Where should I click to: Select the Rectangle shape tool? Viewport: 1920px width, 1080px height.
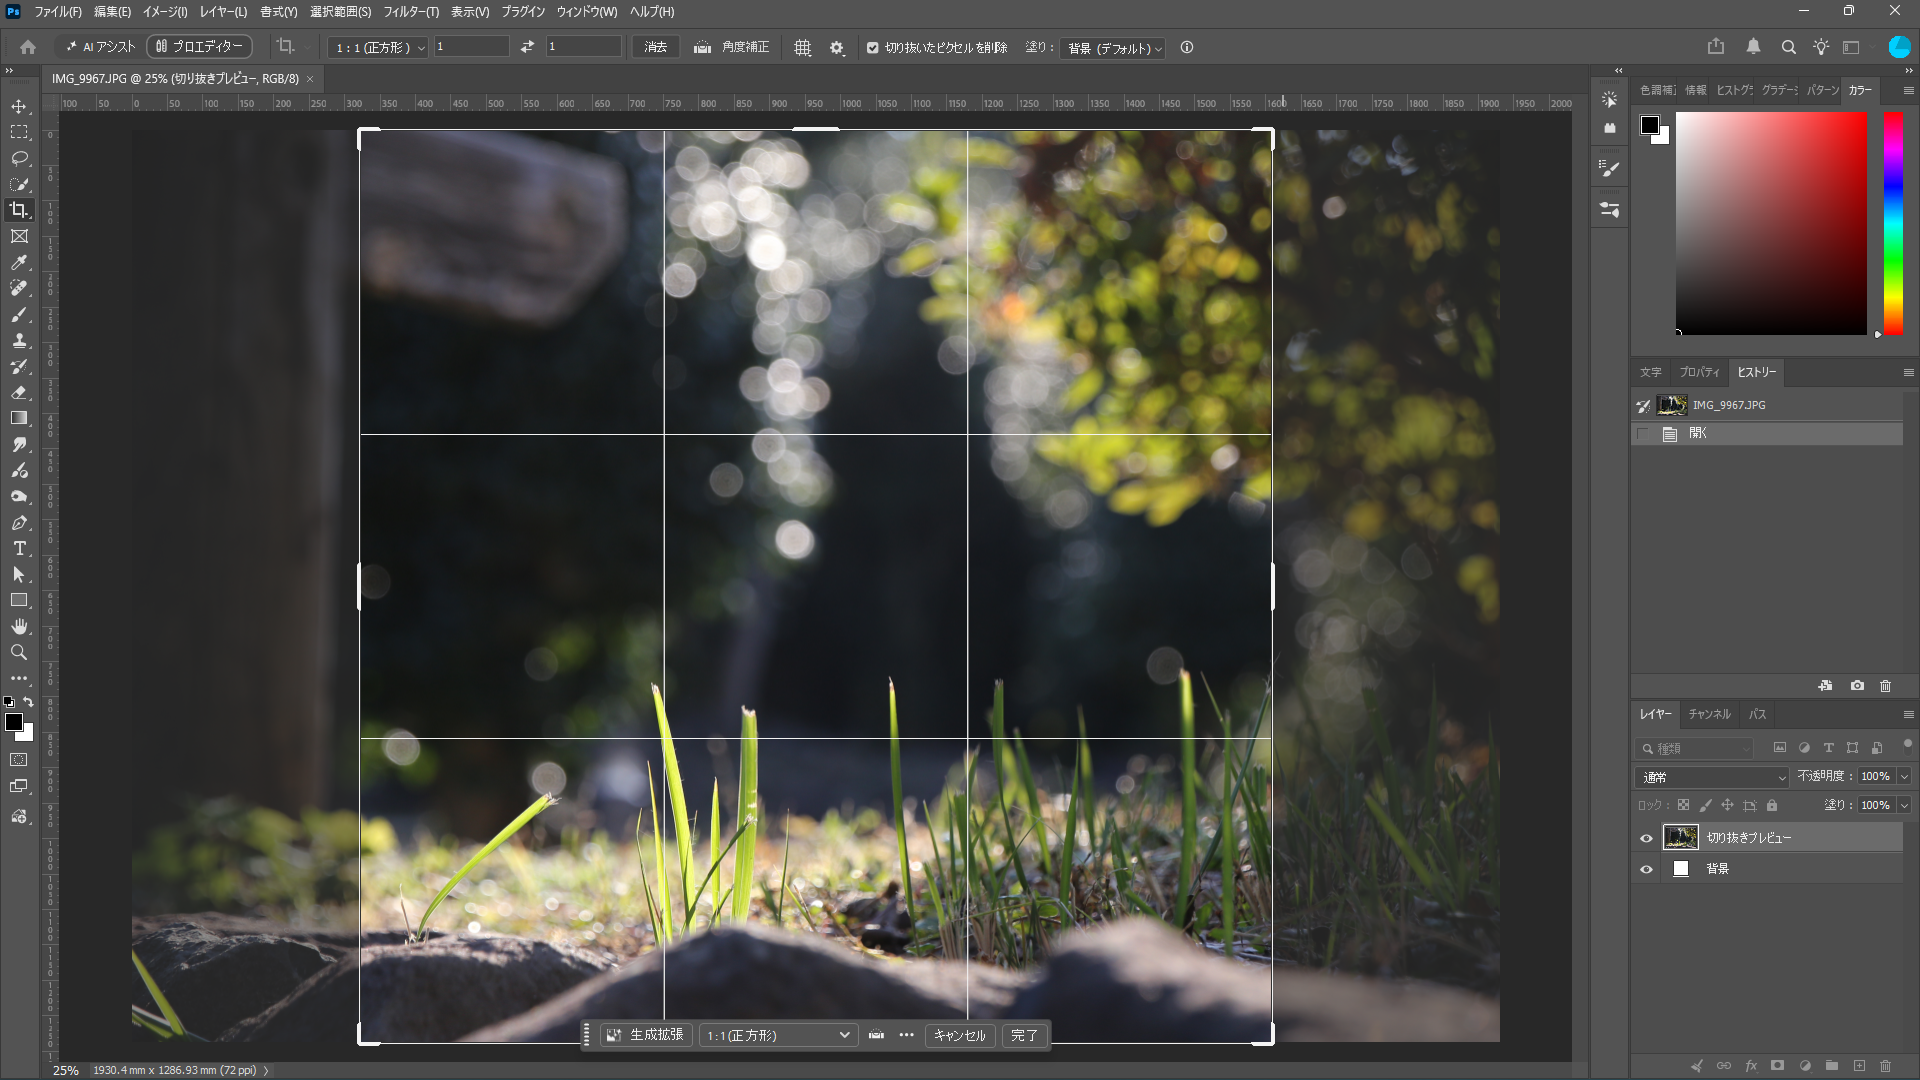coord(19,600)
